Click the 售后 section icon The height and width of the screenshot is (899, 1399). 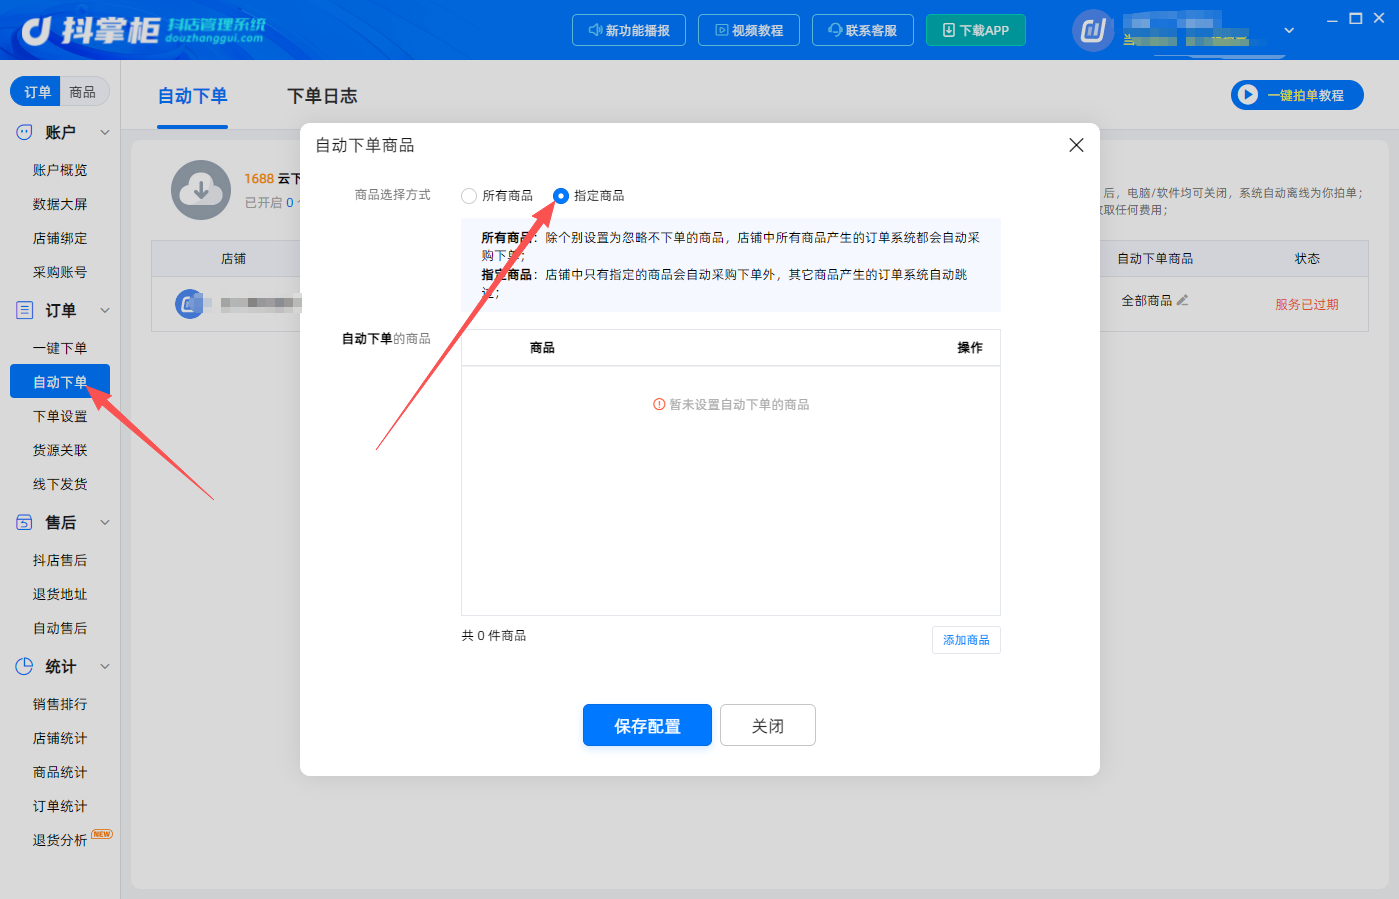click(24, 522)
